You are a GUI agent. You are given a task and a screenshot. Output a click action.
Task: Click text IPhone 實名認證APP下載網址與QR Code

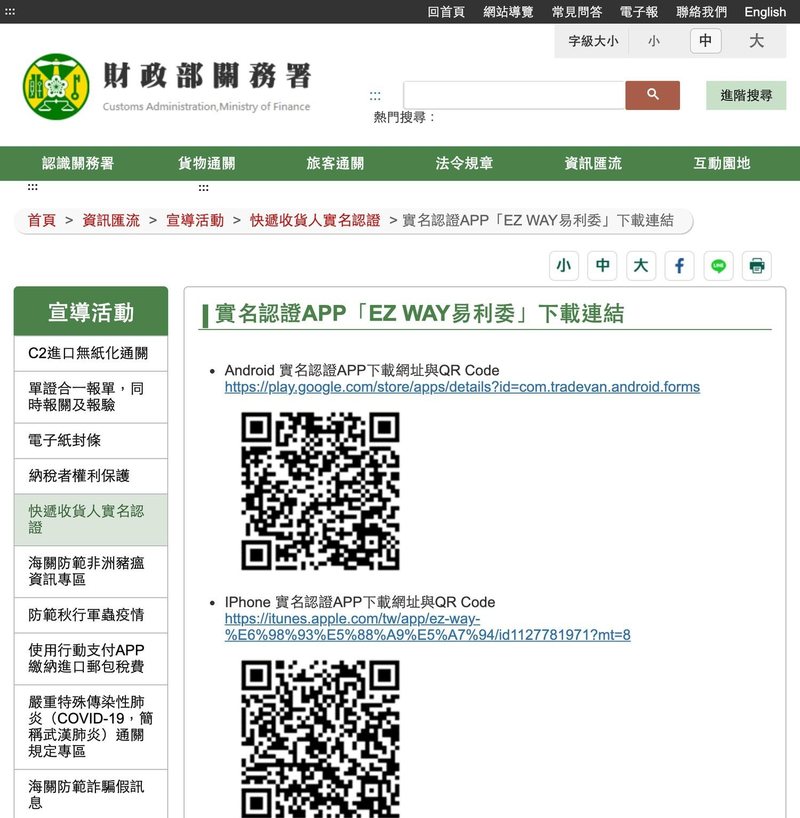click(360, 602)
